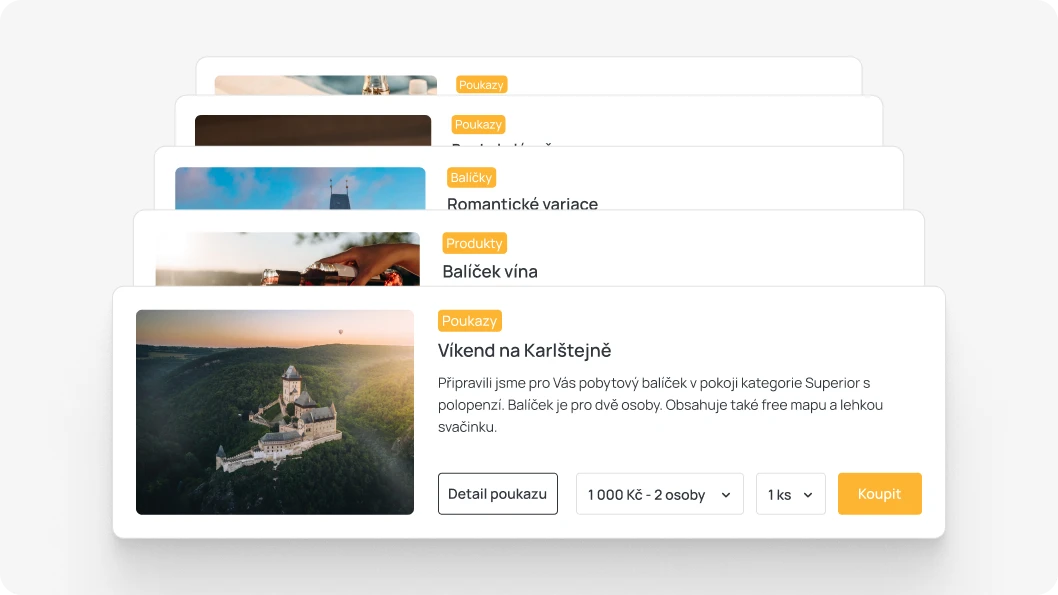Select the Balíčky category tag

(x=471, y=178)
